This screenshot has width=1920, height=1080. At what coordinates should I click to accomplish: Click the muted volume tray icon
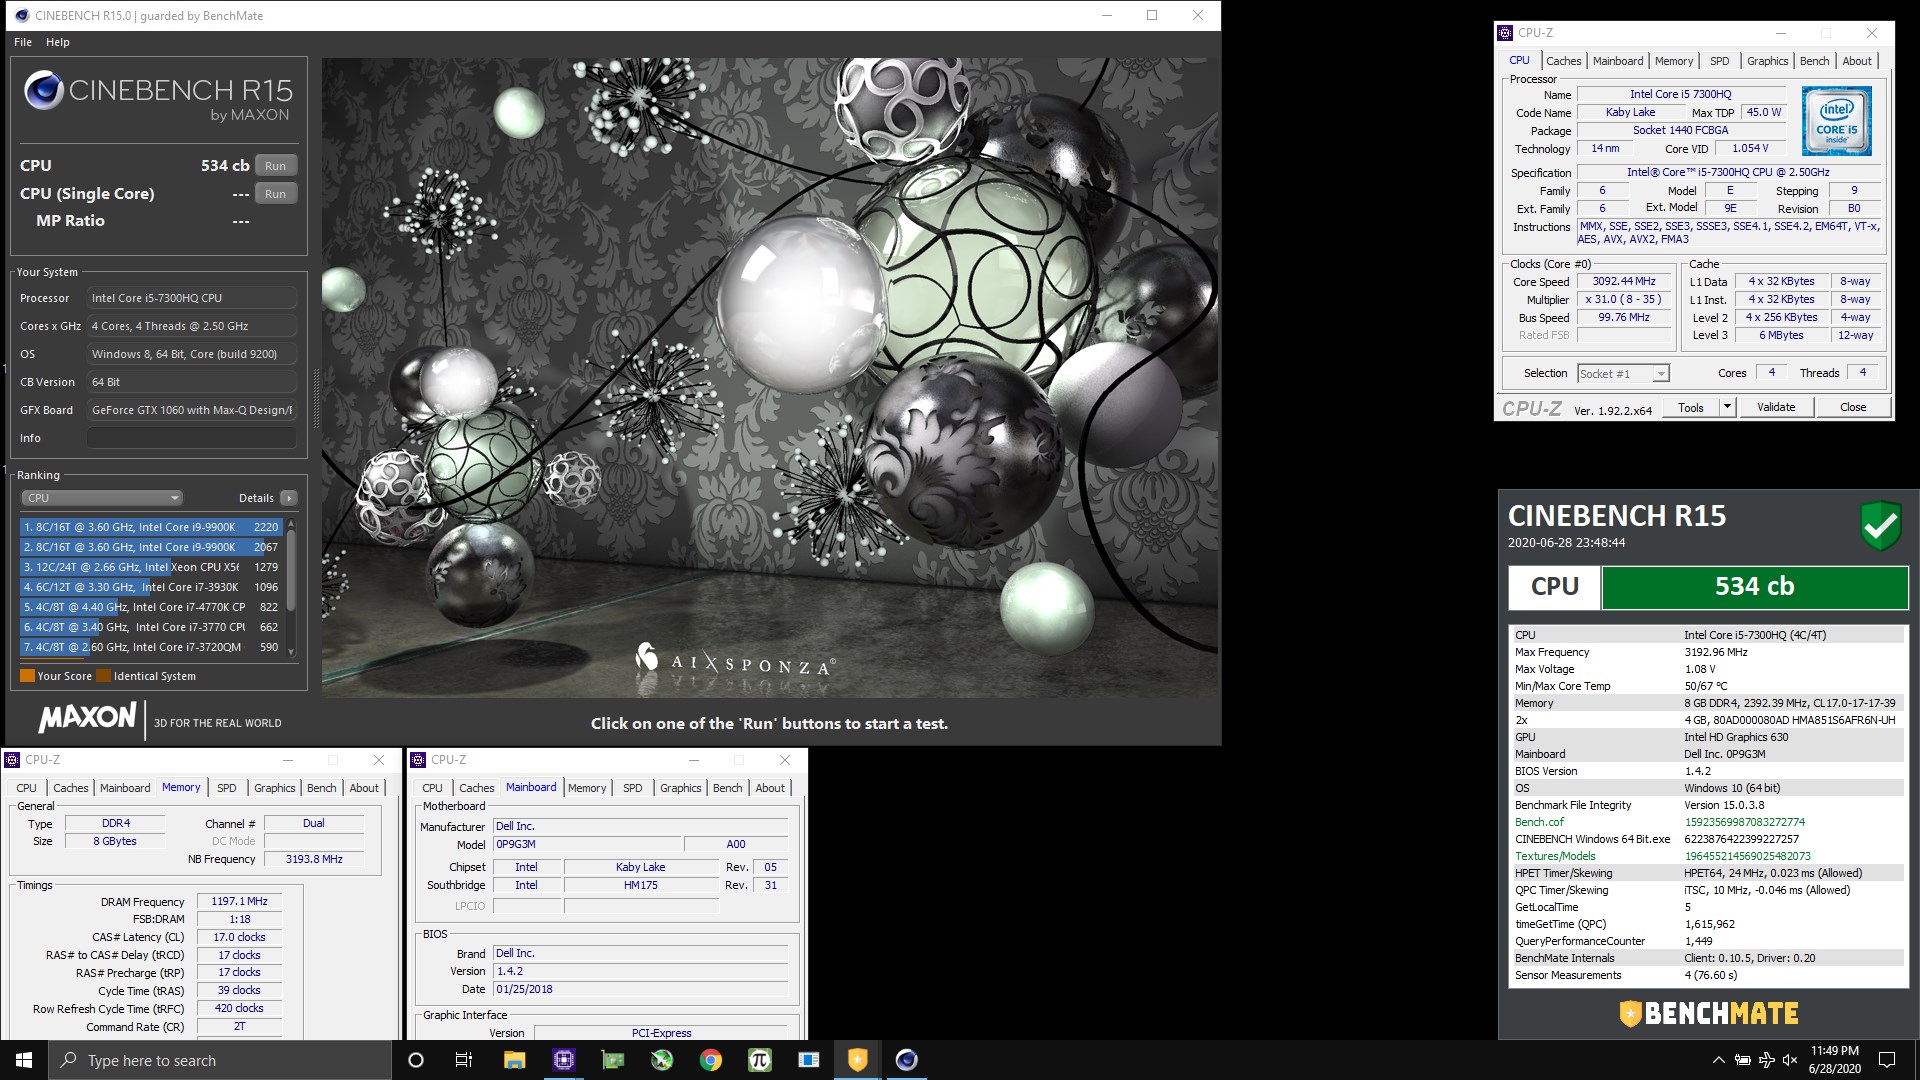tap(1790, 1060)
